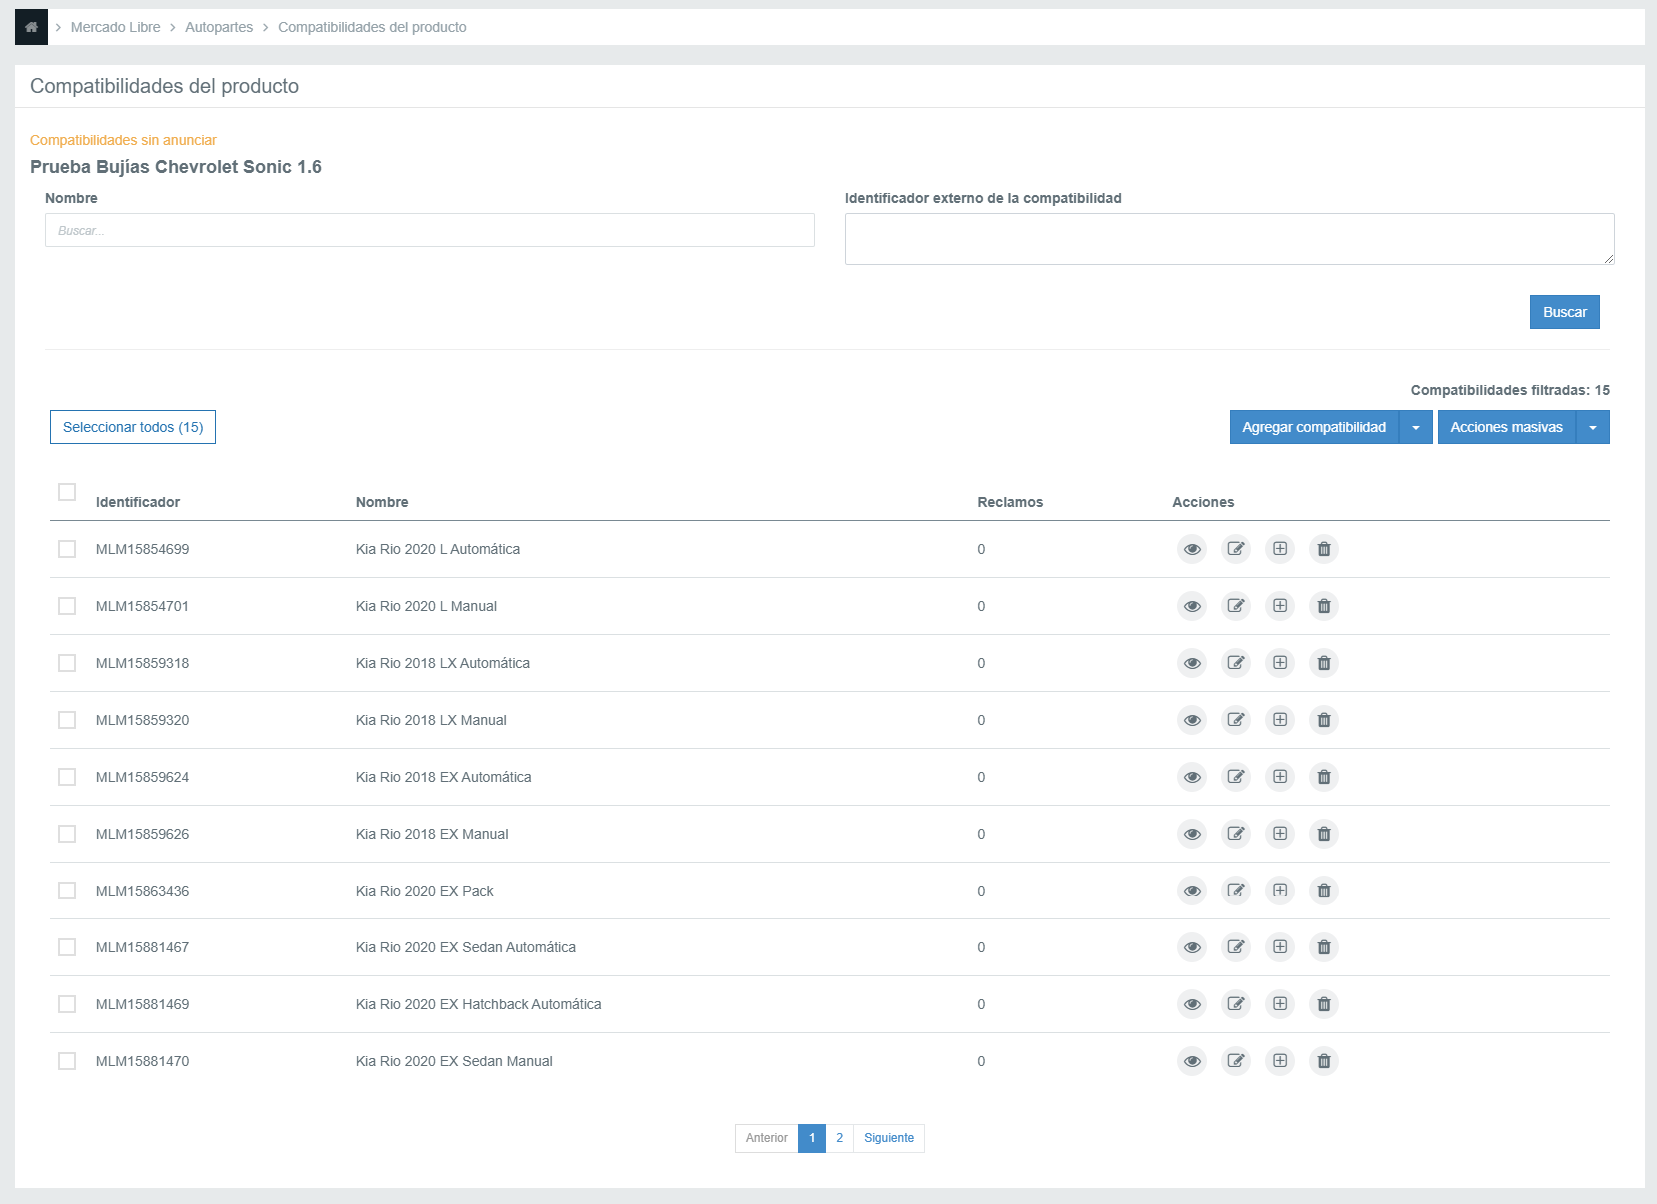View Kia Rio 2018 LX Automática eye icon

coord(1192,663)
